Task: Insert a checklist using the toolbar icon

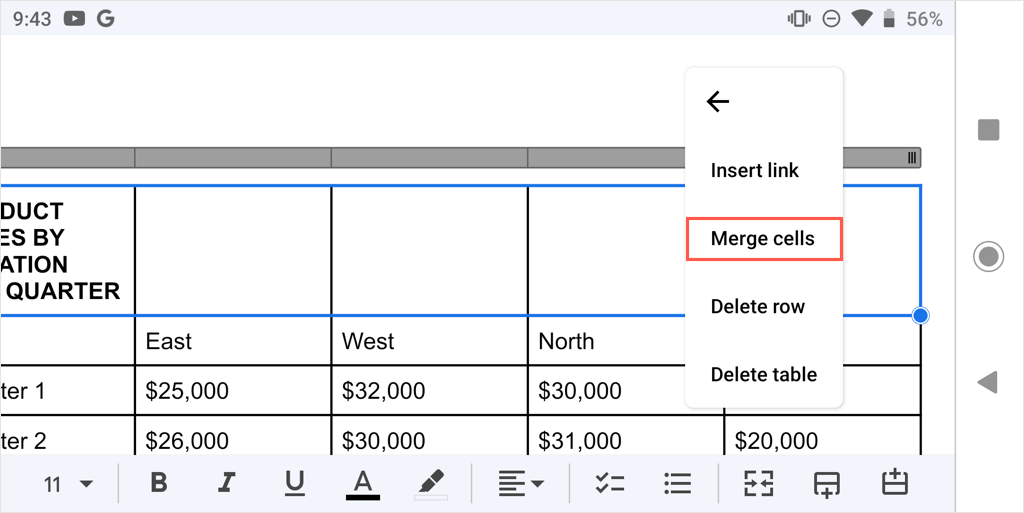Action: click(x=609, y=484)
